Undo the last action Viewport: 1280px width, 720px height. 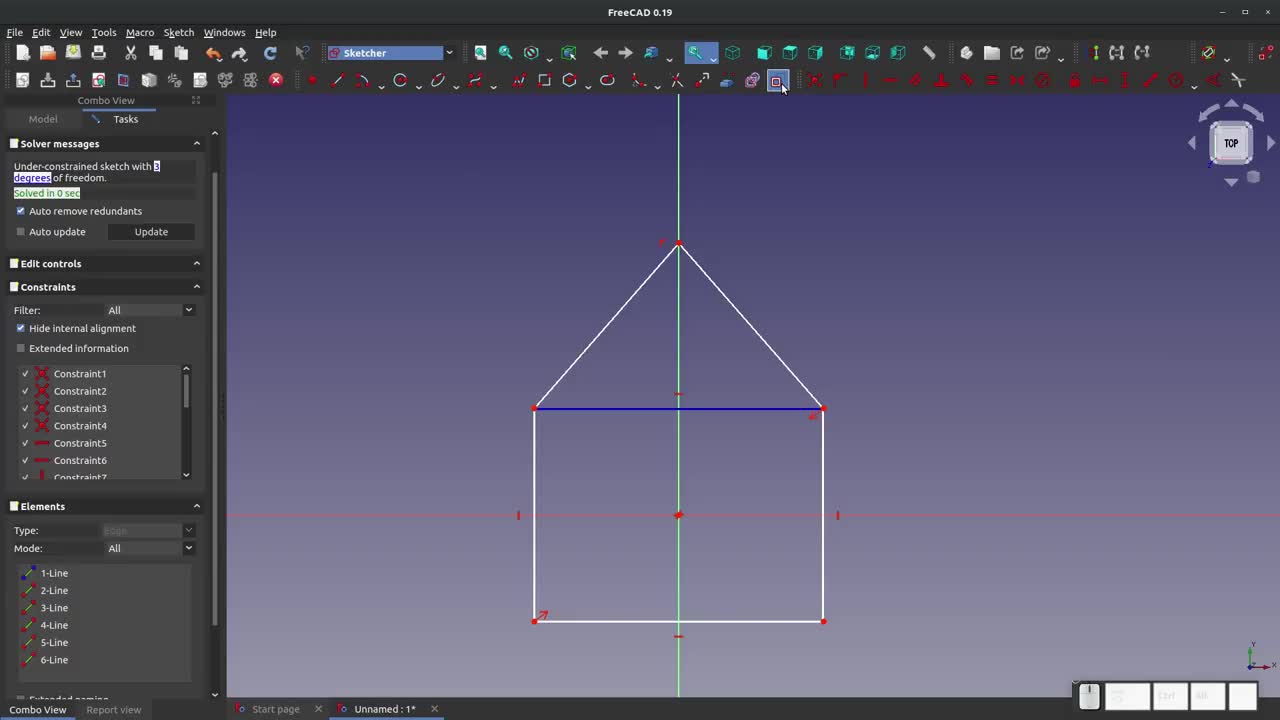point(213,53)
